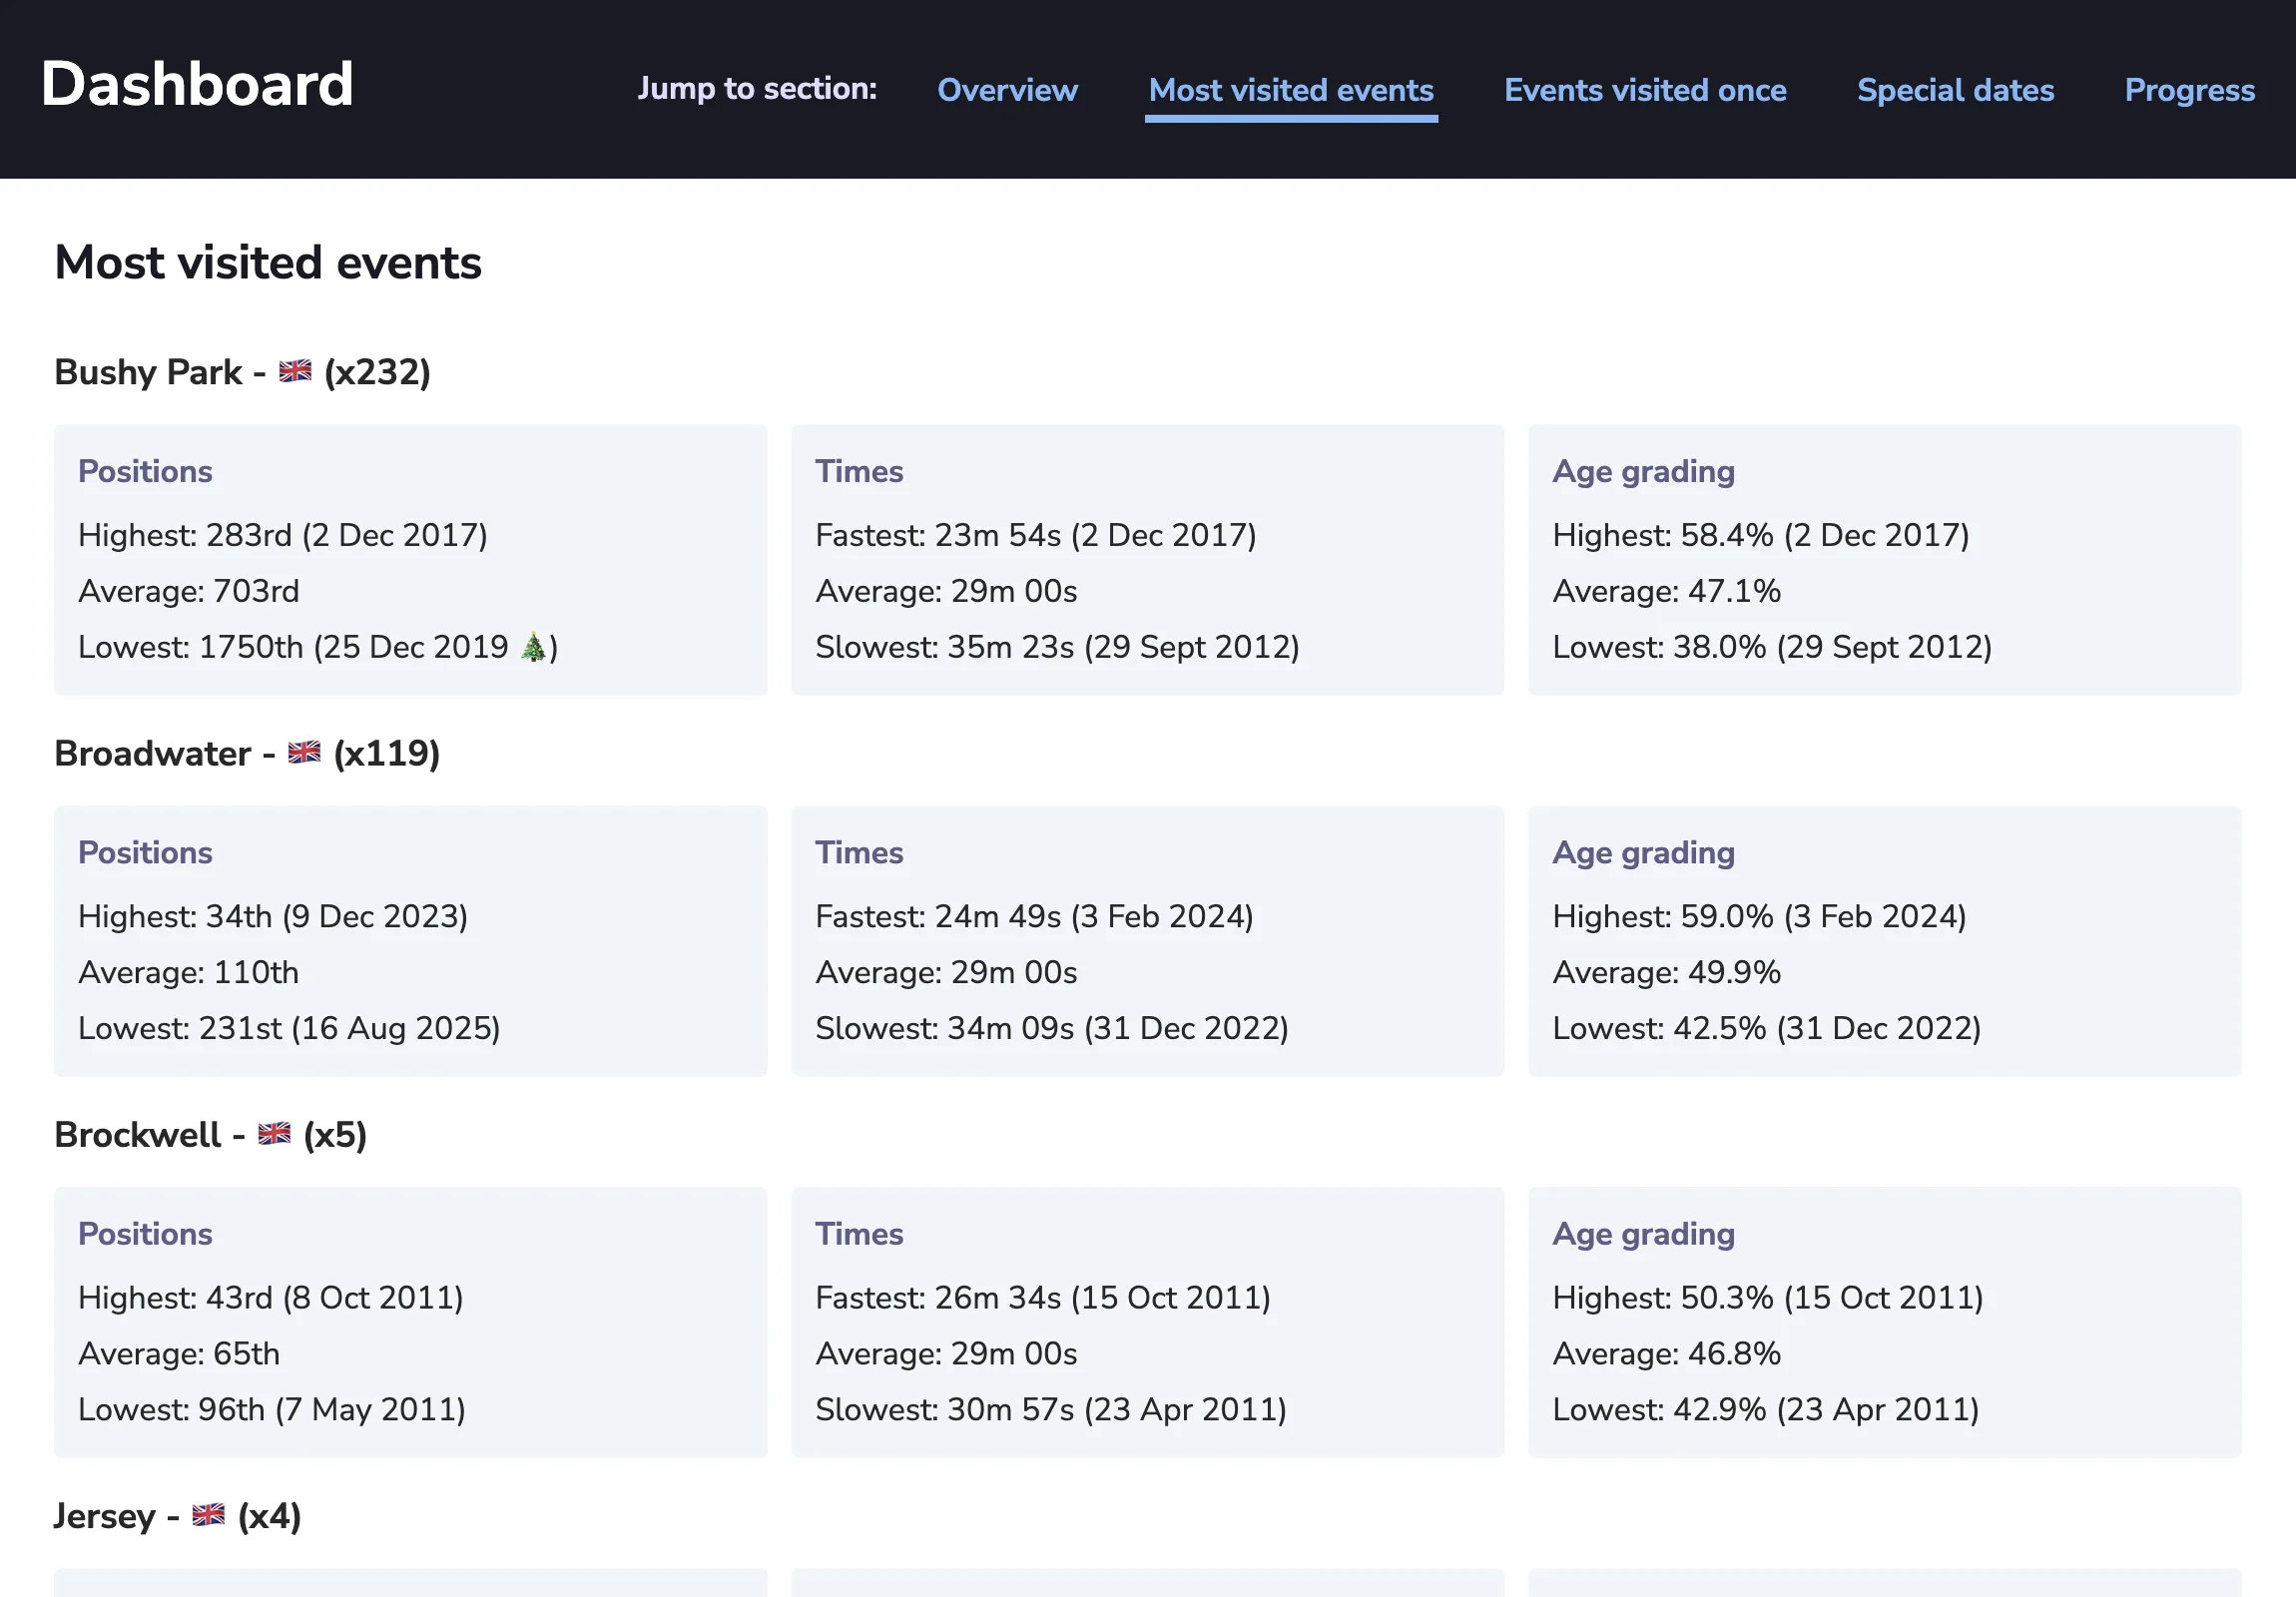The image size is (2296, 1597).
Task: Click the Age grading heading under Brockwell
Action: [1643, 1233]
